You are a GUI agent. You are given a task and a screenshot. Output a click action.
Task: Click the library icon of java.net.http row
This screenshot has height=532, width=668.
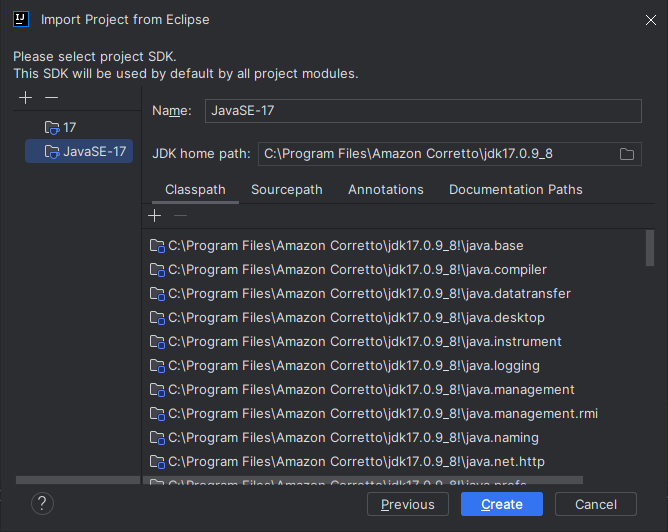157,462
